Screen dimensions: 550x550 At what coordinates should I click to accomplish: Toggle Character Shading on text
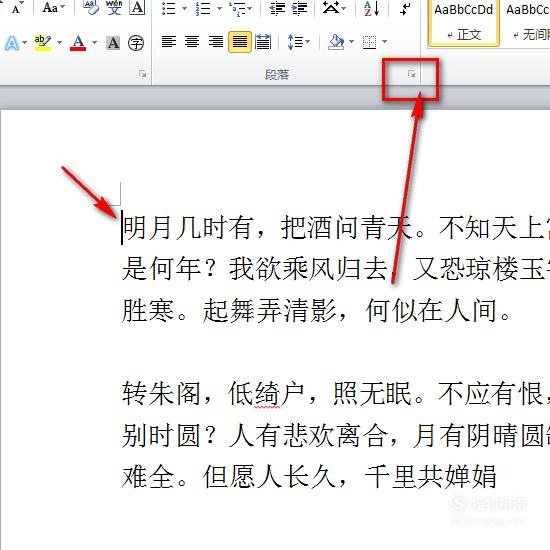(113, 43)
